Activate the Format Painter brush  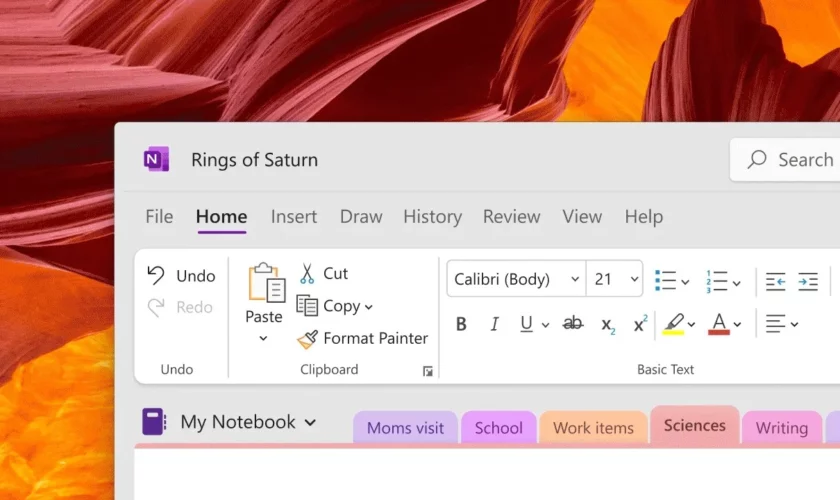[x=308, y=339]
